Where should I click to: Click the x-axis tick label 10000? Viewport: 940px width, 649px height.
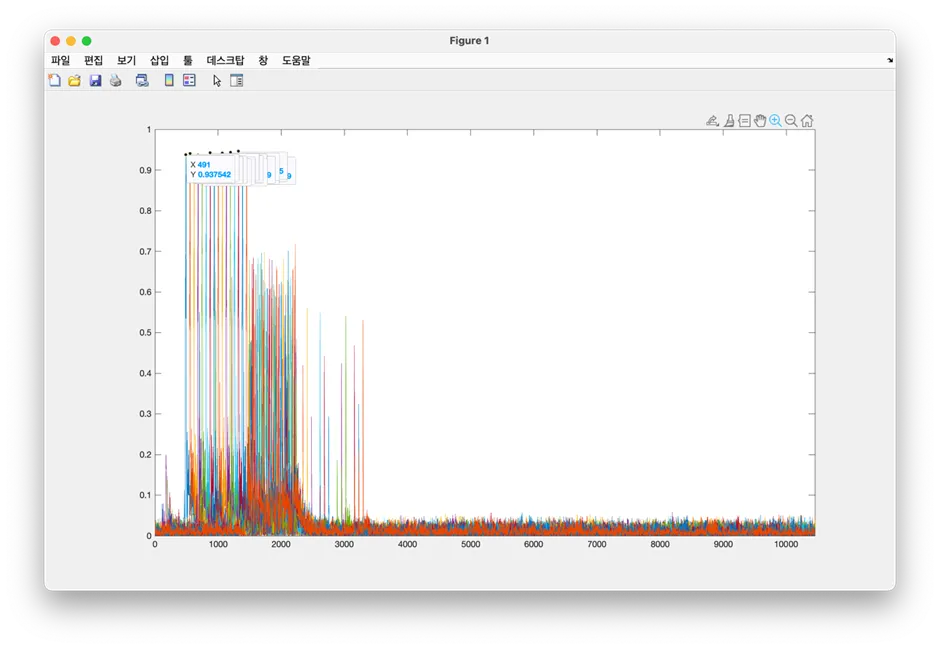click(786, 544)
